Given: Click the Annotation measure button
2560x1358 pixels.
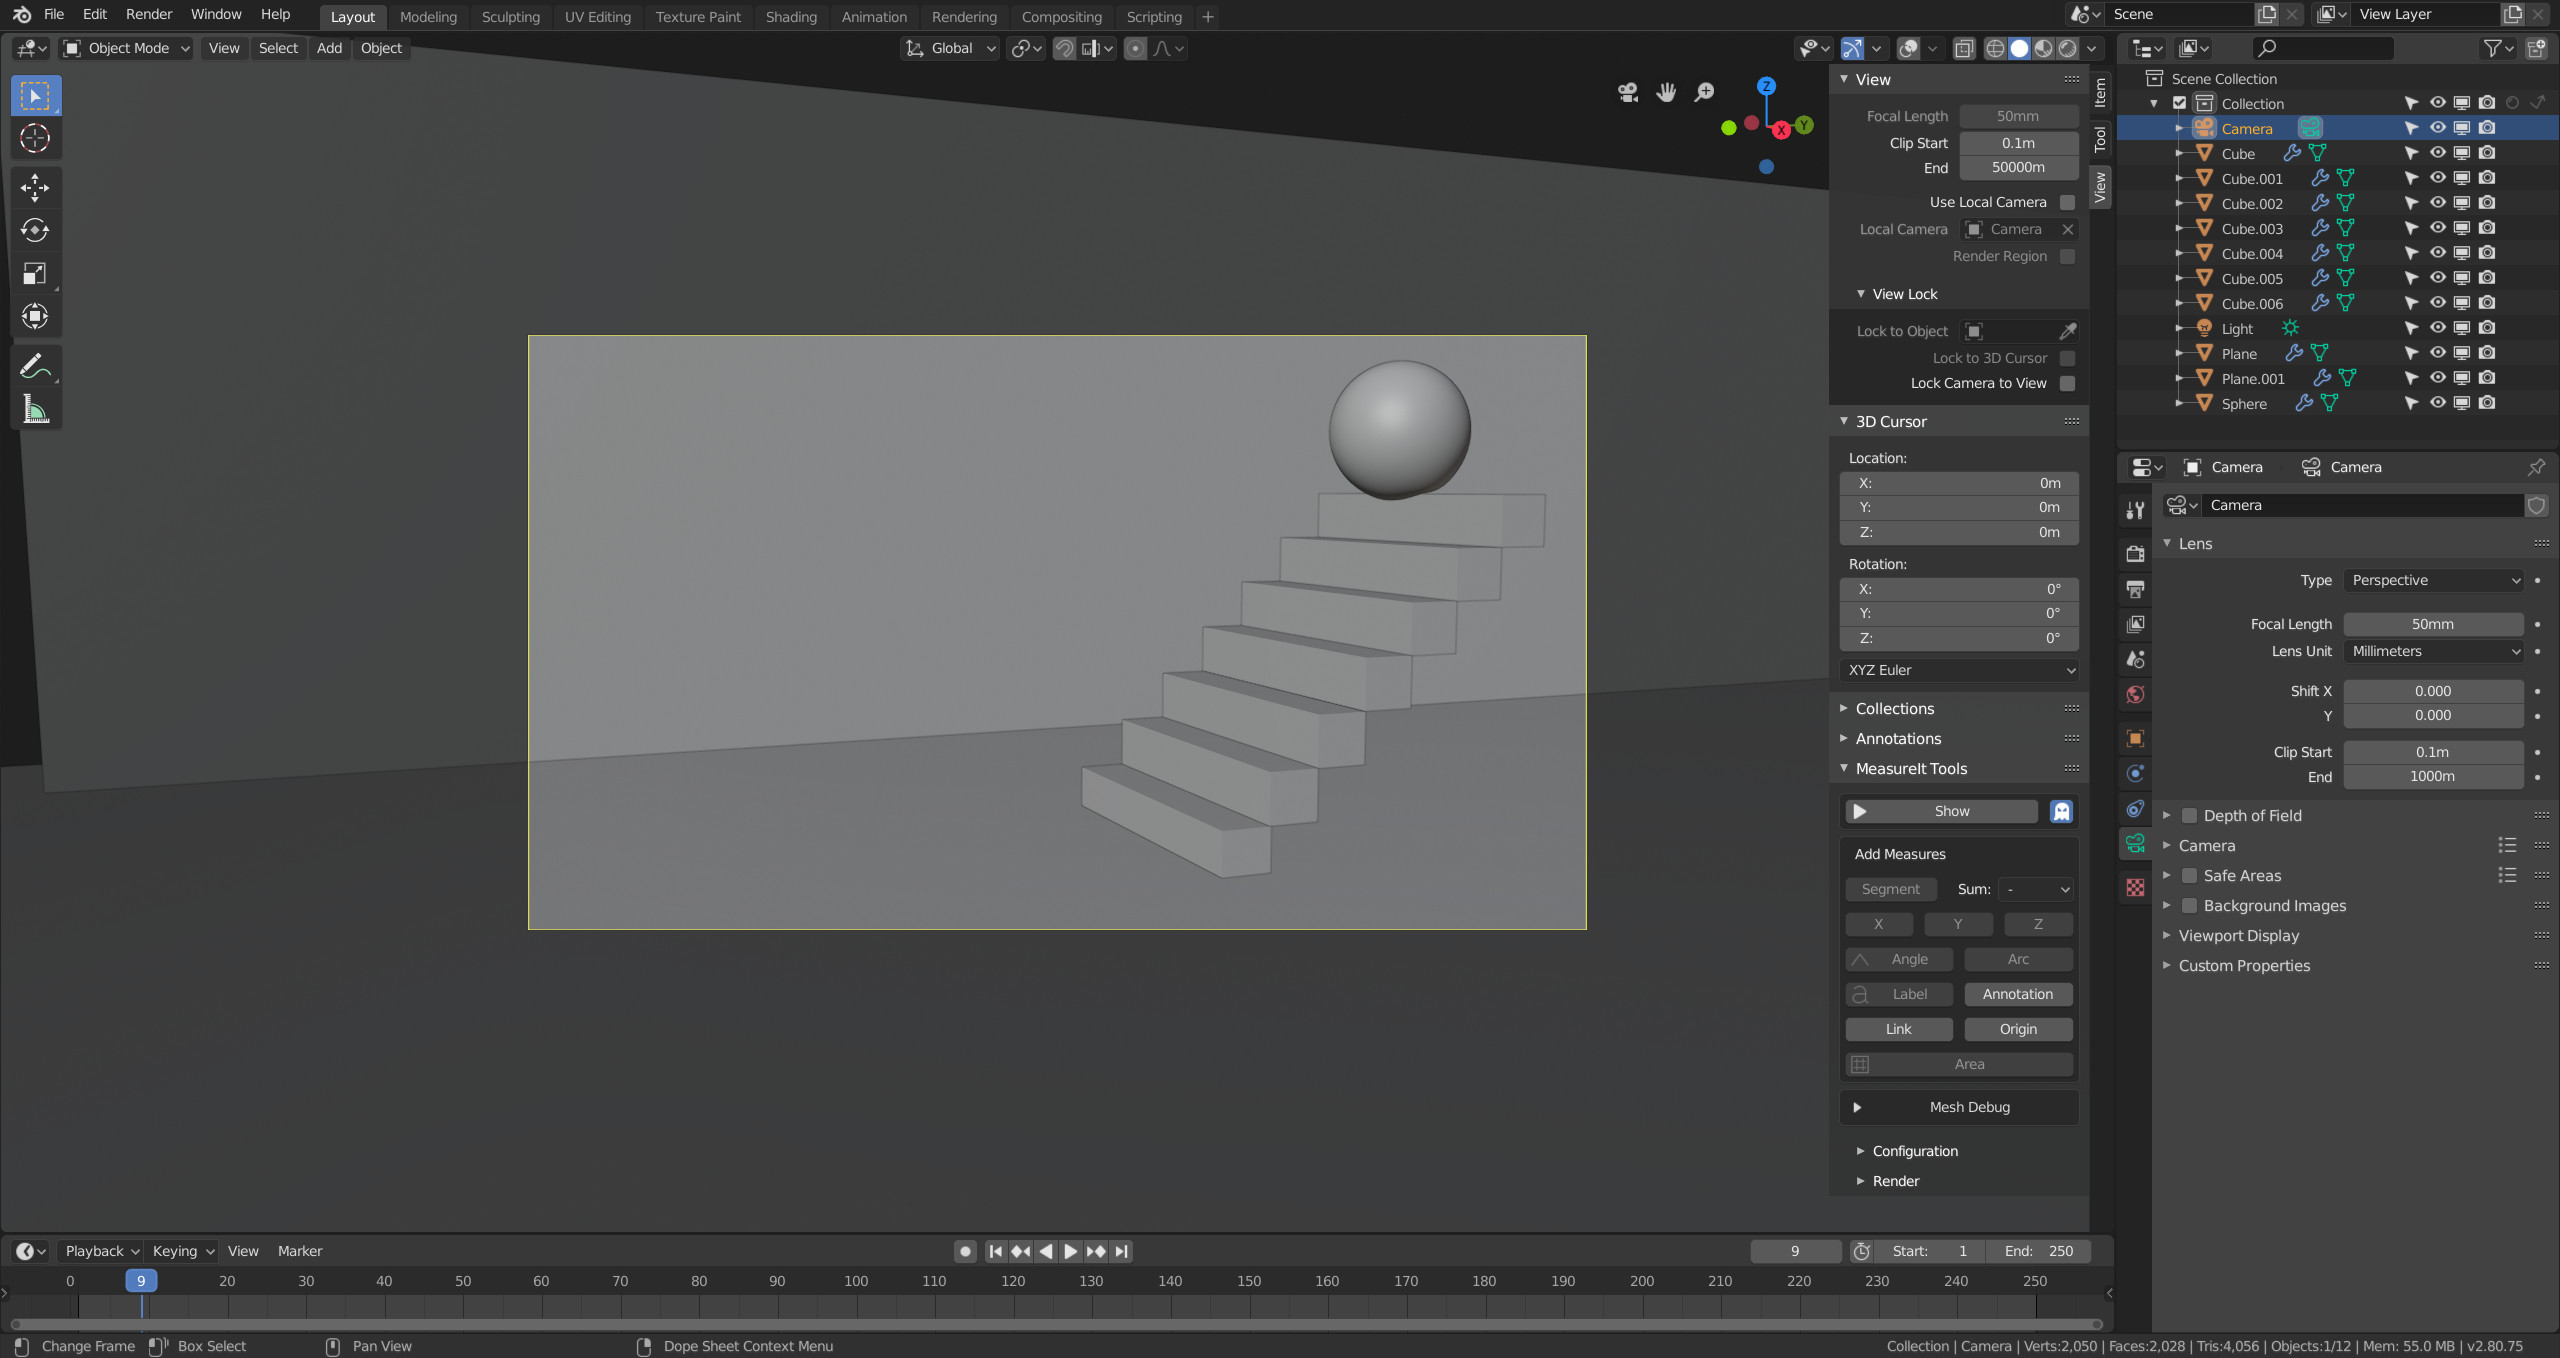Looking at the screenshot, I should (x=2018, y=994).
